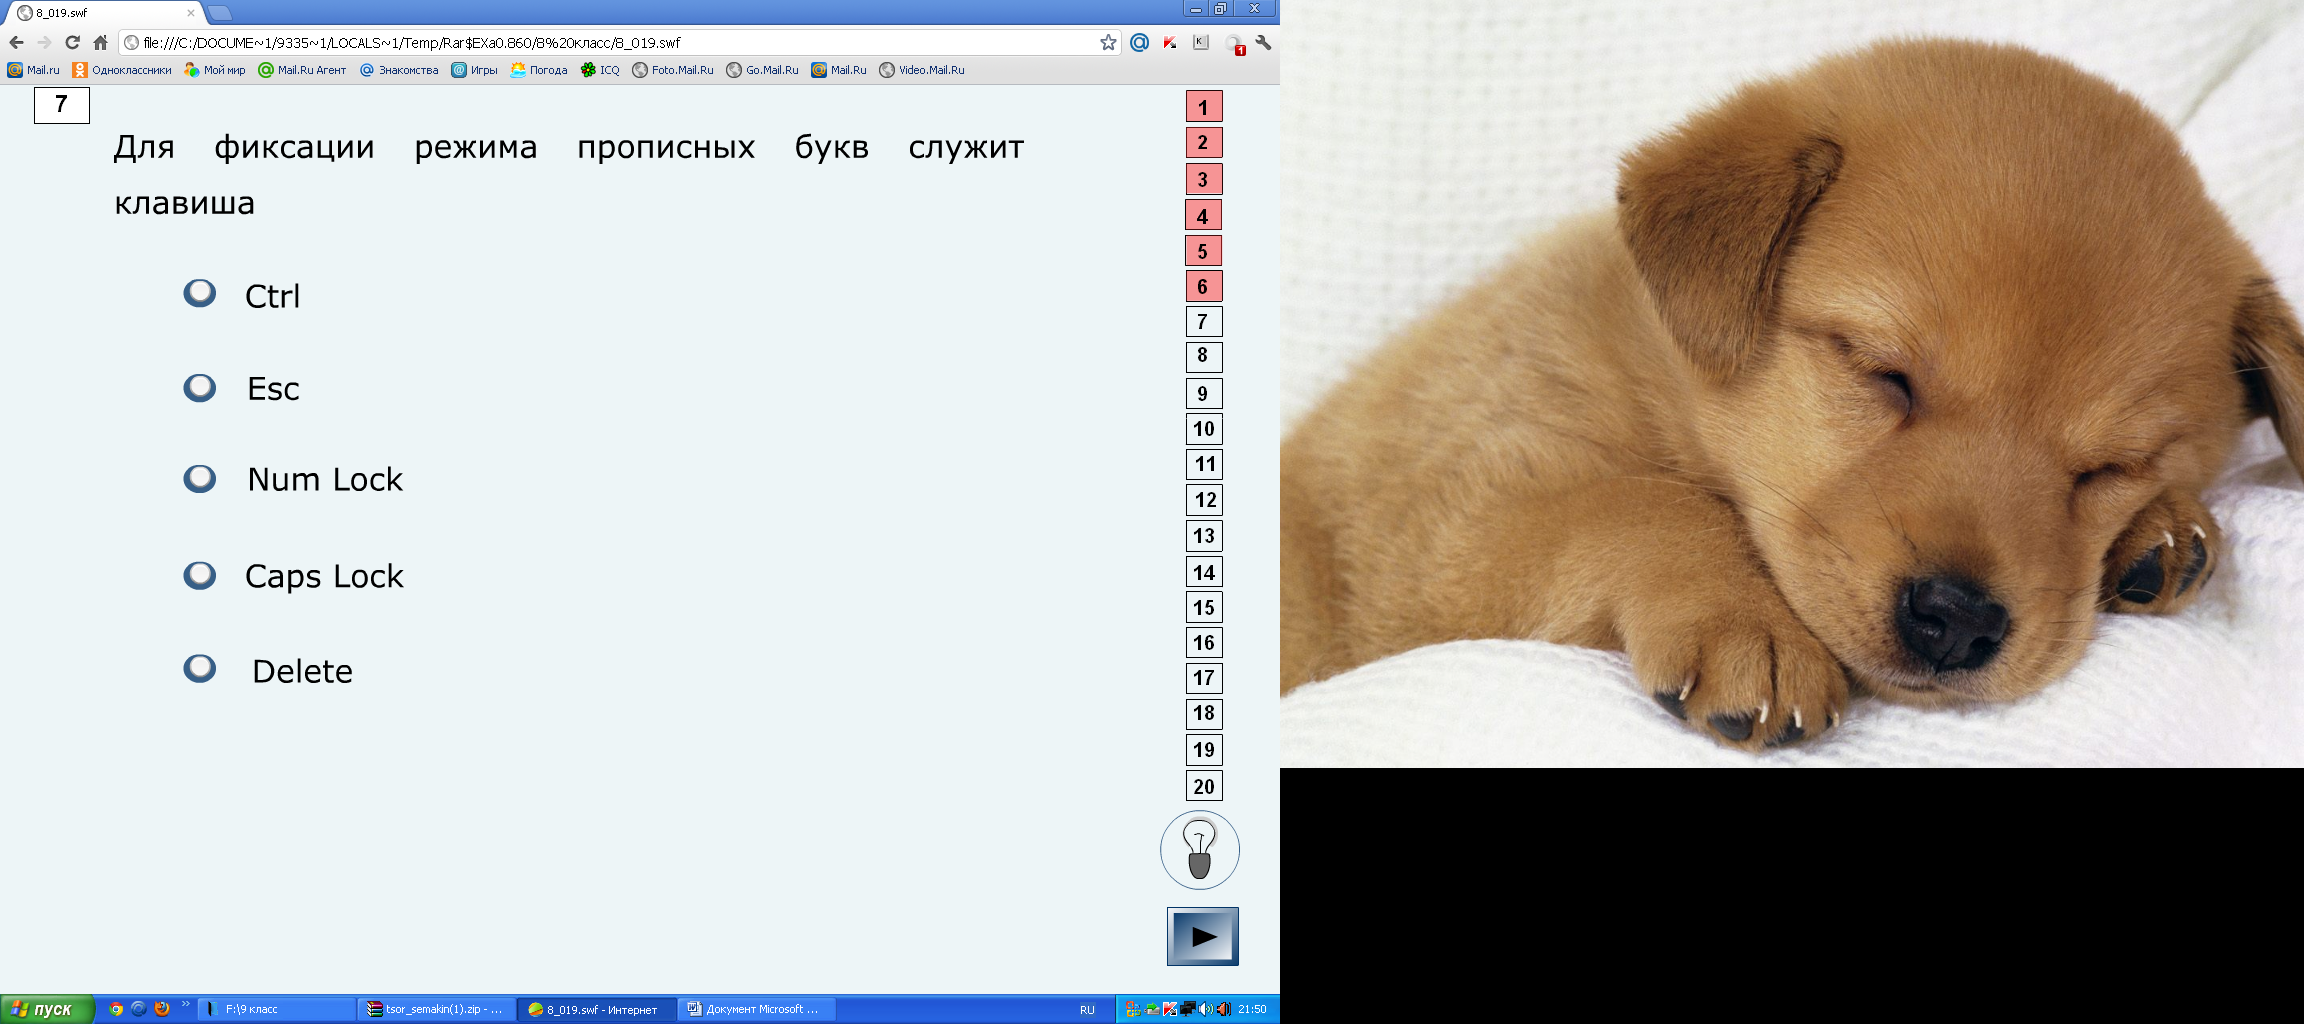Open the пуск Start menu button
Viewport: 2304px width, 1024px height.
pos(47,1009)
